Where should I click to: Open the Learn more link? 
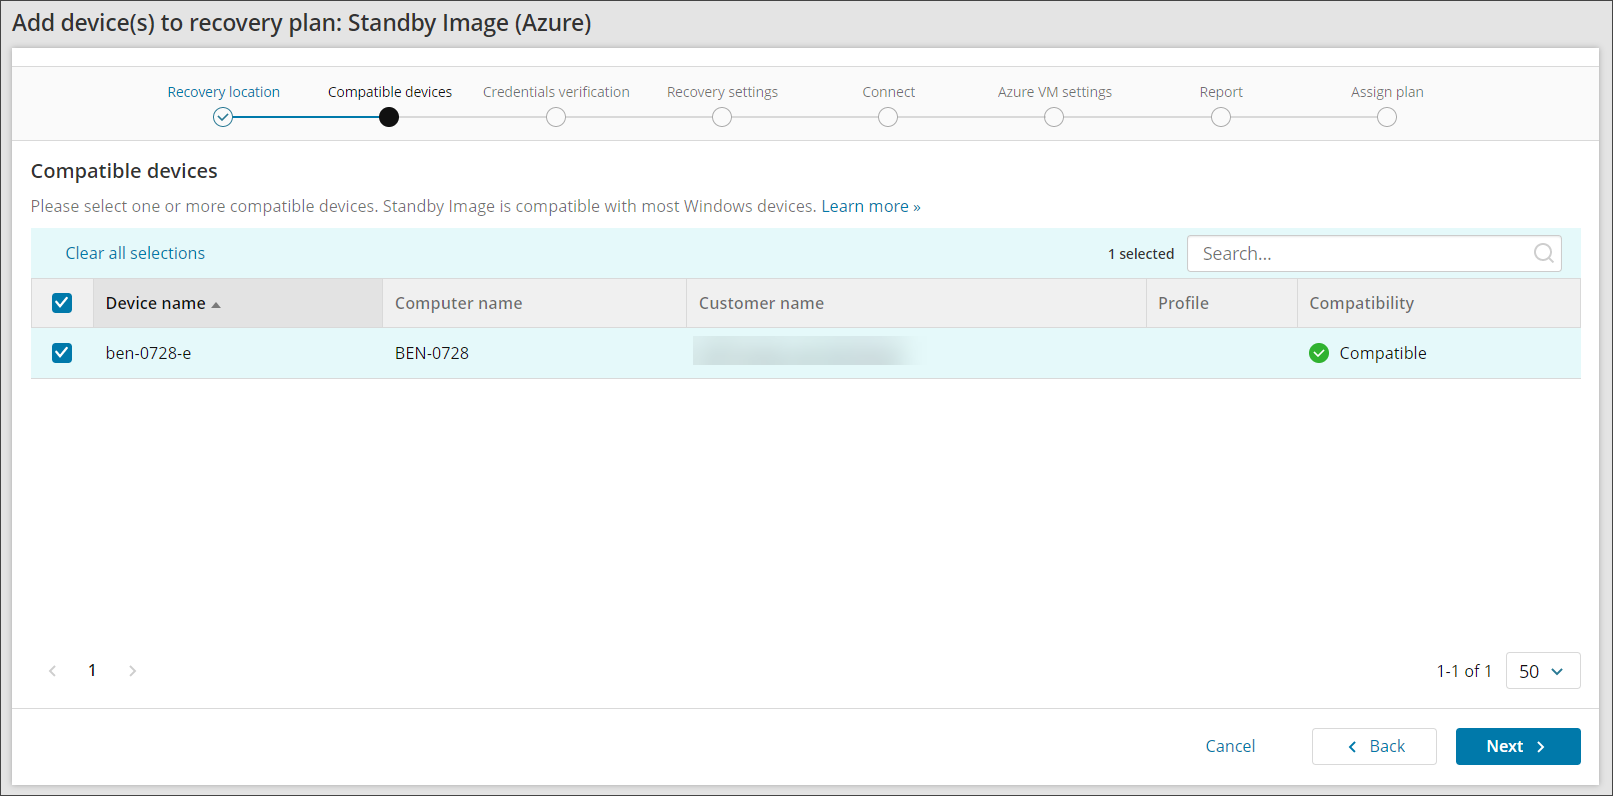coord(870,206)
